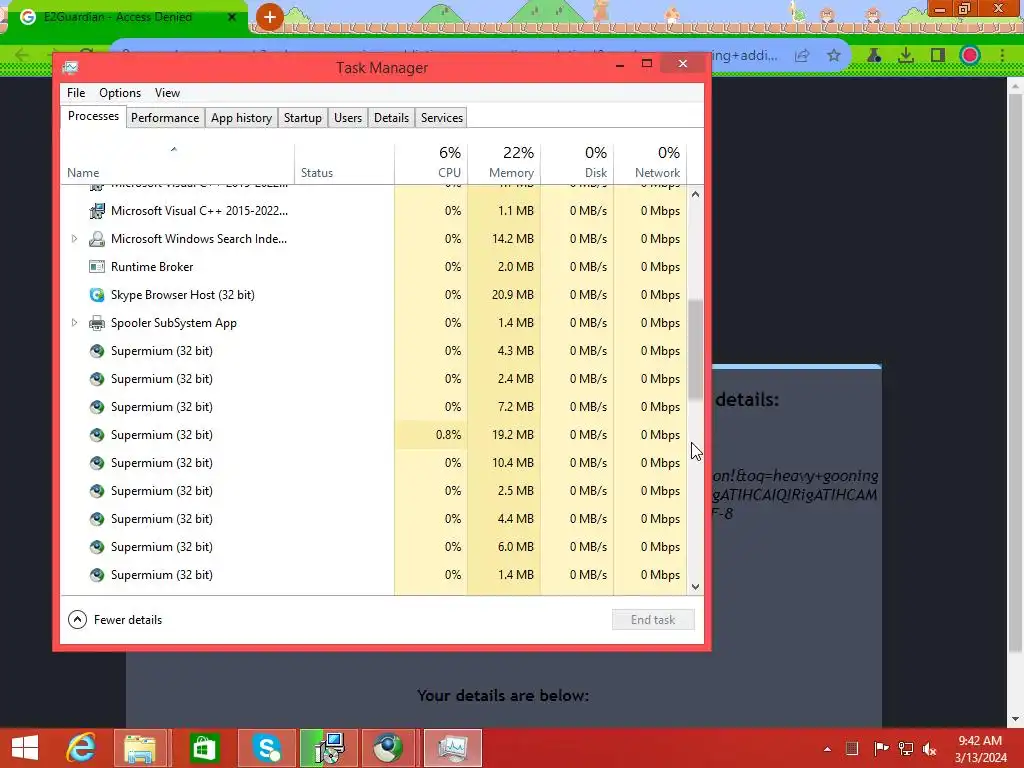Click the Supermium icon using 2.4 MB
This screenshot has height=768, width=1024.
[97, 379]
